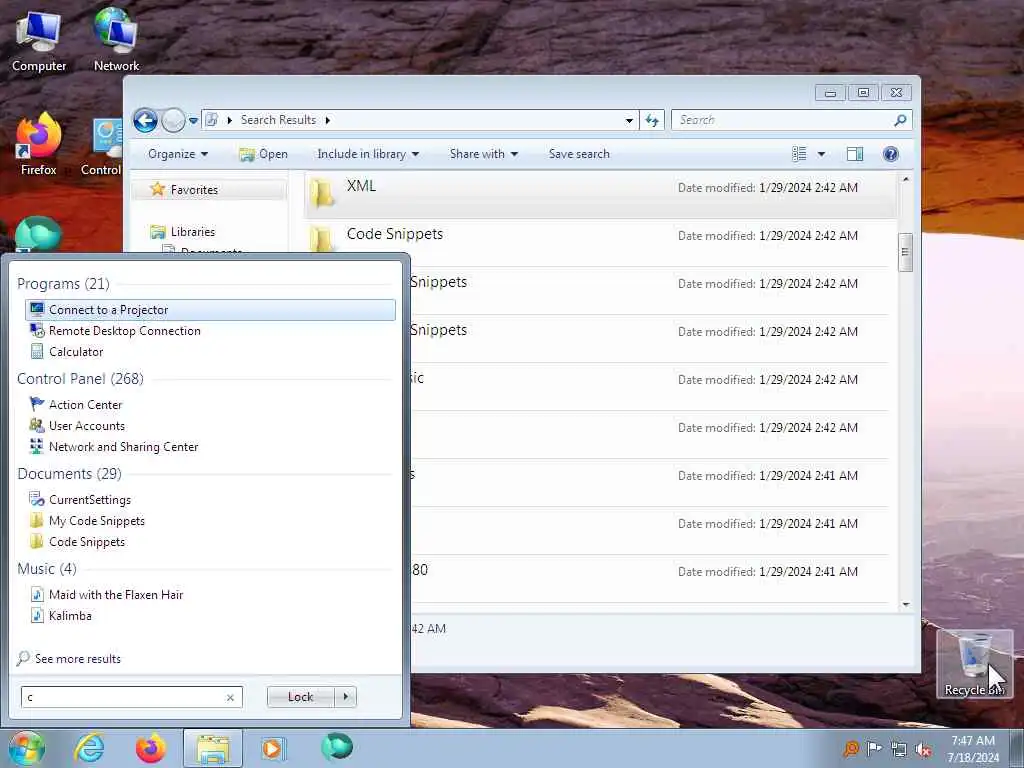This screenshot has height=768, width=1024.
Task: Click Programs (21) group header
Action: tap(63, 284)
